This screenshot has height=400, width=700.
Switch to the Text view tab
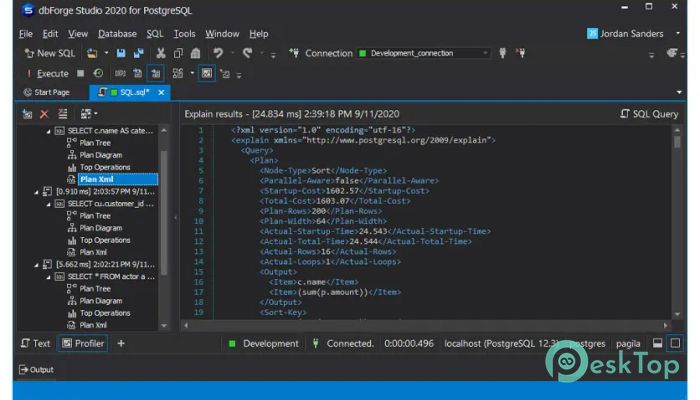(x=36, y=343)
